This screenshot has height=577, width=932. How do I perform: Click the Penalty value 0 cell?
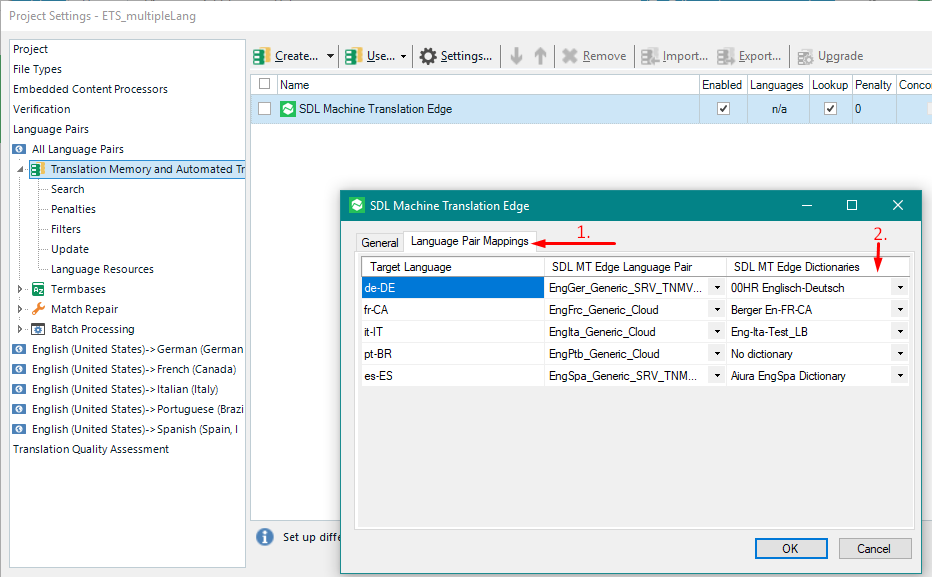click(x=873, y=109)
